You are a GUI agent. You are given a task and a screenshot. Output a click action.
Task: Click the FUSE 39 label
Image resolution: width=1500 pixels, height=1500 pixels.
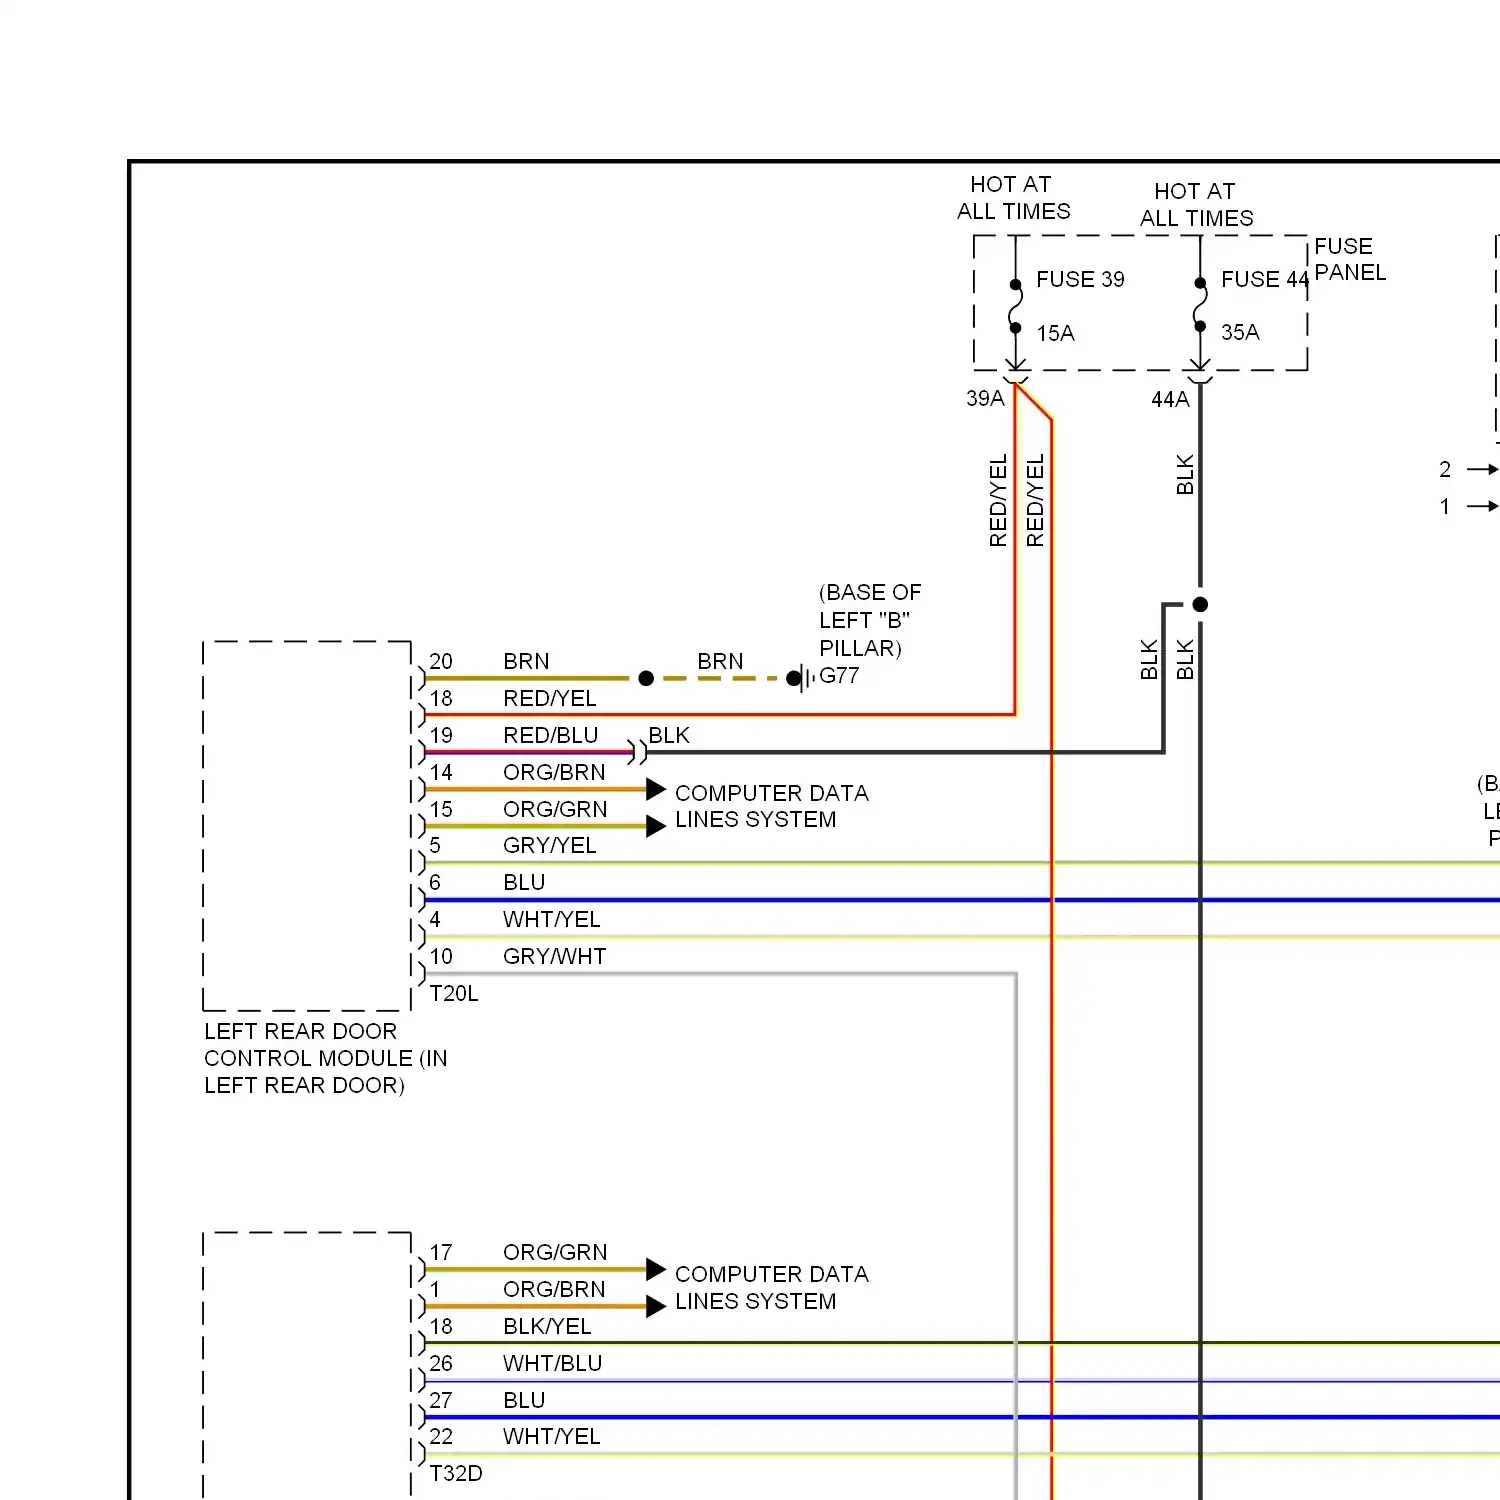coord(1080,279)
